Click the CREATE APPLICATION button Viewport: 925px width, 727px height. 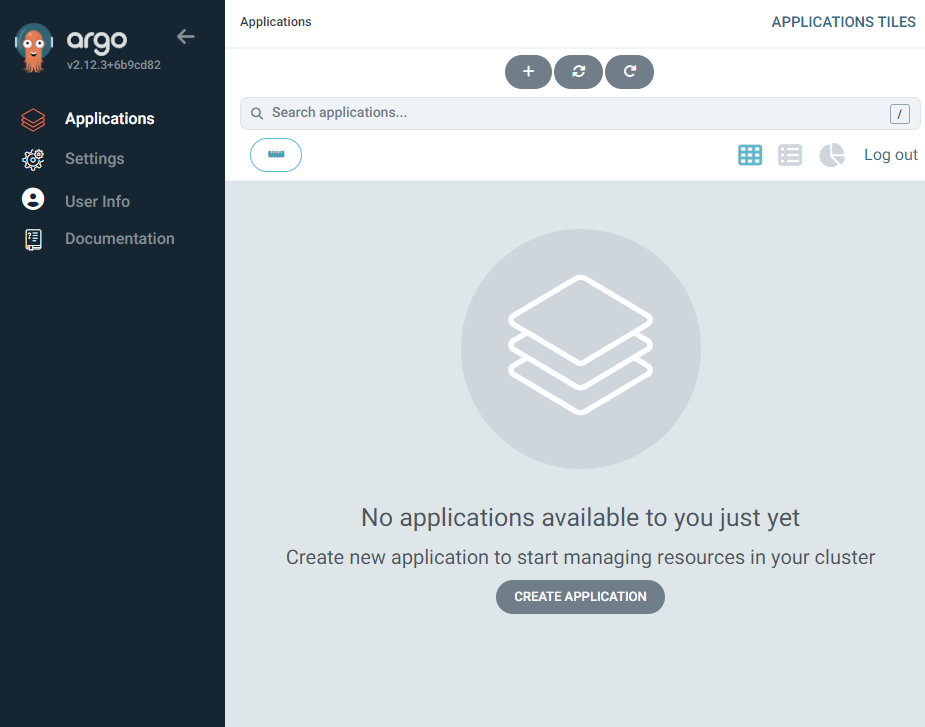(580, 597)
